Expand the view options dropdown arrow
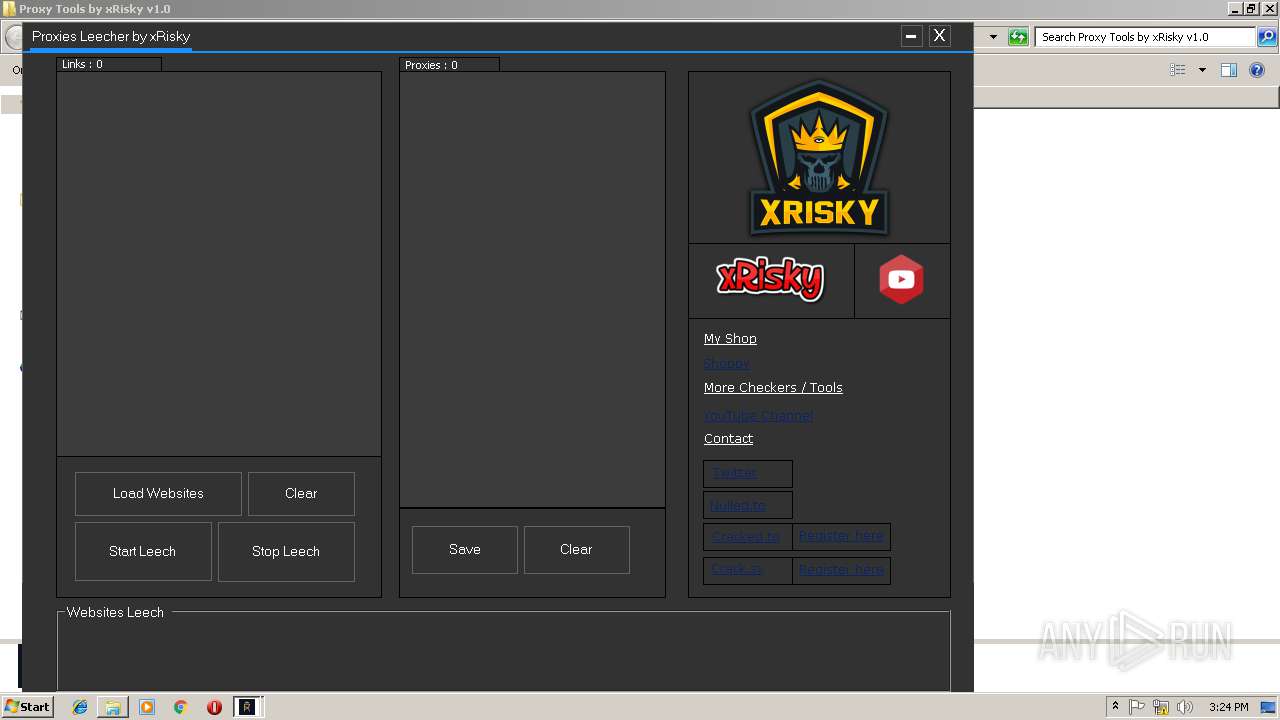Screen dimensions: 1280x720 click(1202, 70)
